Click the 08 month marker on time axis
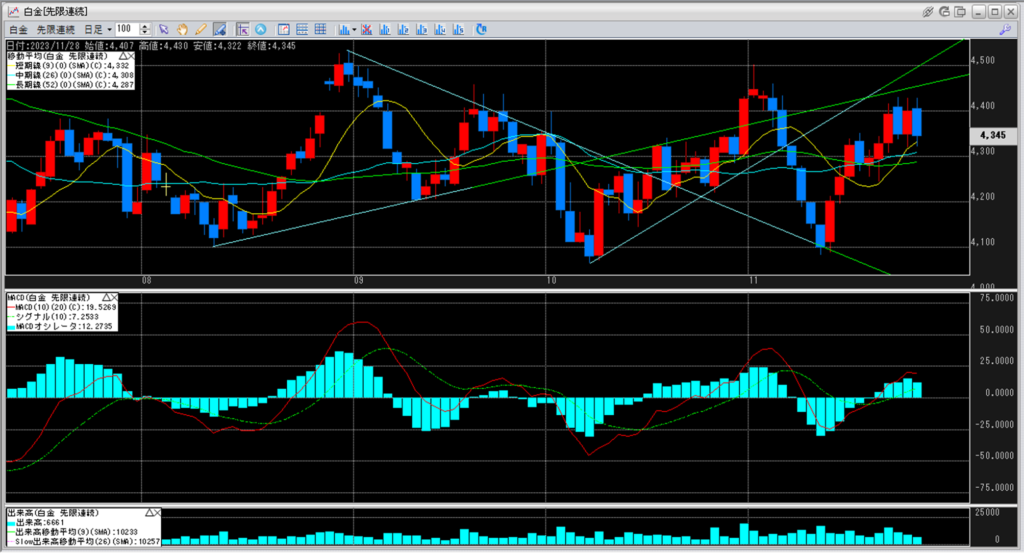The width and height of the screenshot is (1024, 553). (x=147, y=280)
